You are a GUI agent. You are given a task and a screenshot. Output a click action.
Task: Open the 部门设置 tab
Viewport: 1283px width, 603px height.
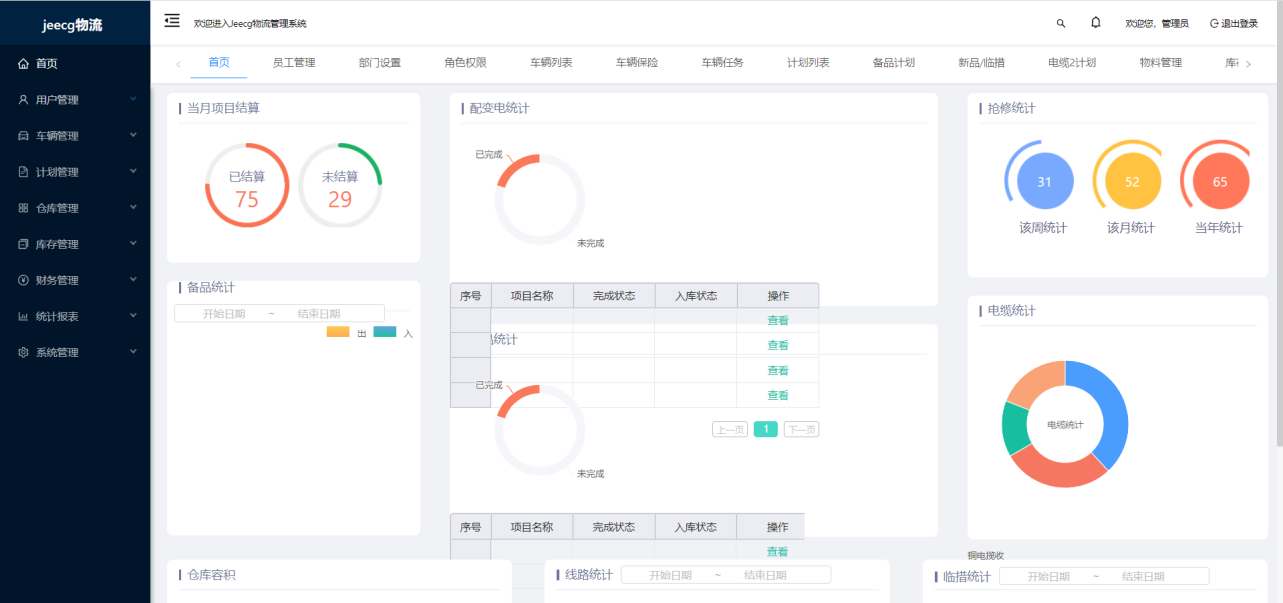pyautogui.click(x=380, y=62)
